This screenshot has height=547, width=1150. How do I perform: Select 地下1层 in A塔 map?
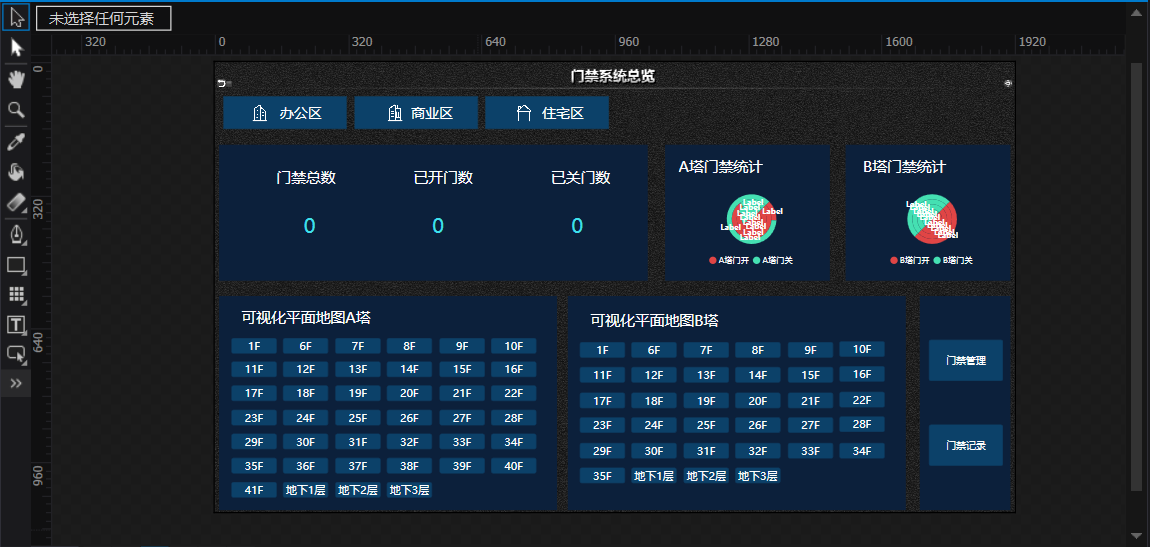click(305, 491)
